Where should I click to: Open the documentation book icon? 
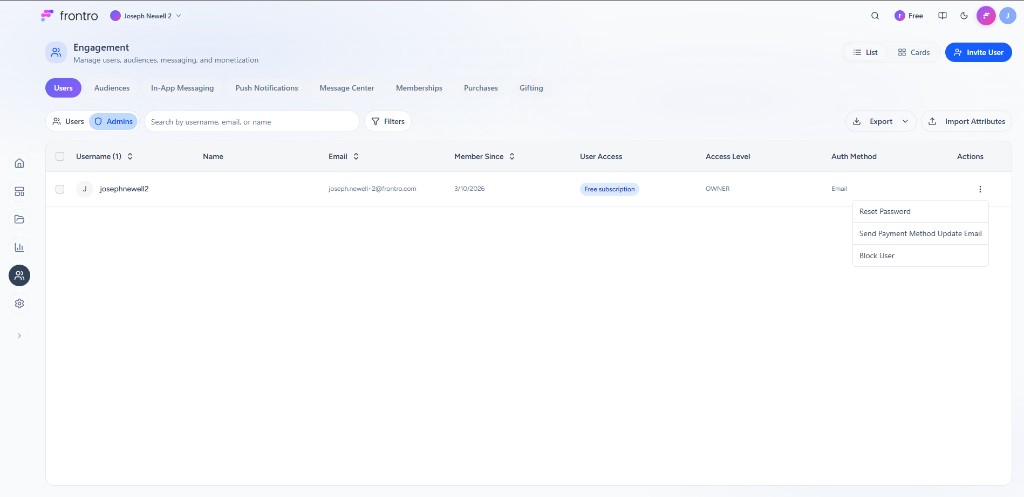942,16
